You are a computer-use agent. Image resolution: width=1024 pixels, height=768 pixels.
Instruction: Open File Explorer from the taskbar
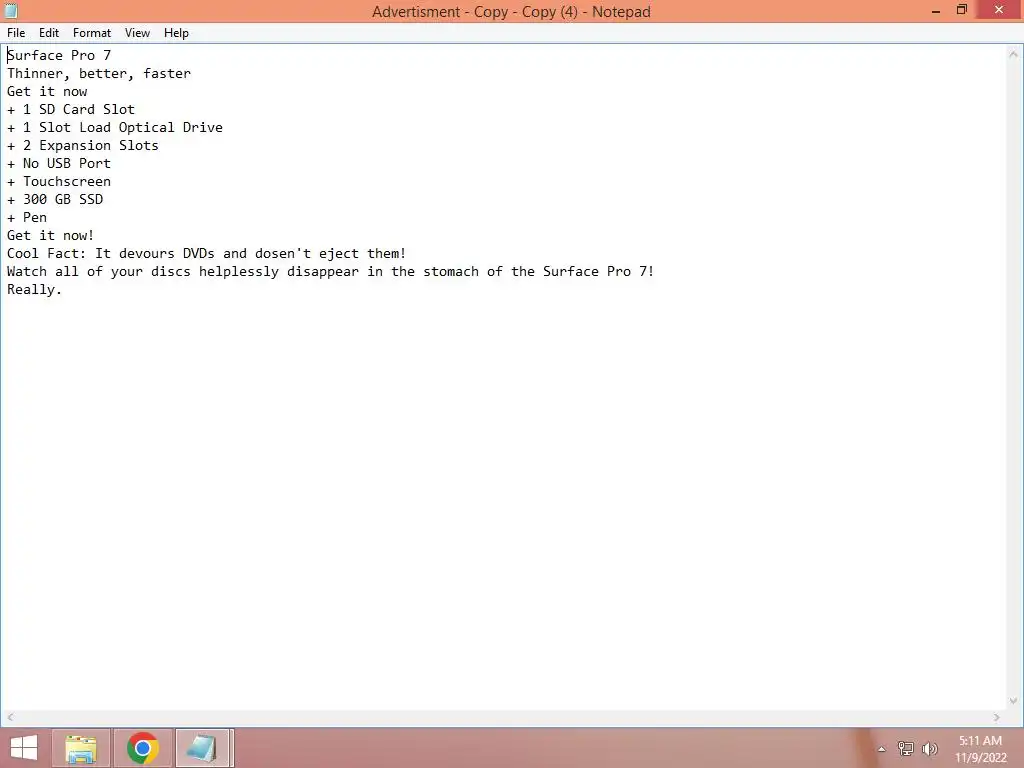tap(81, 748)
